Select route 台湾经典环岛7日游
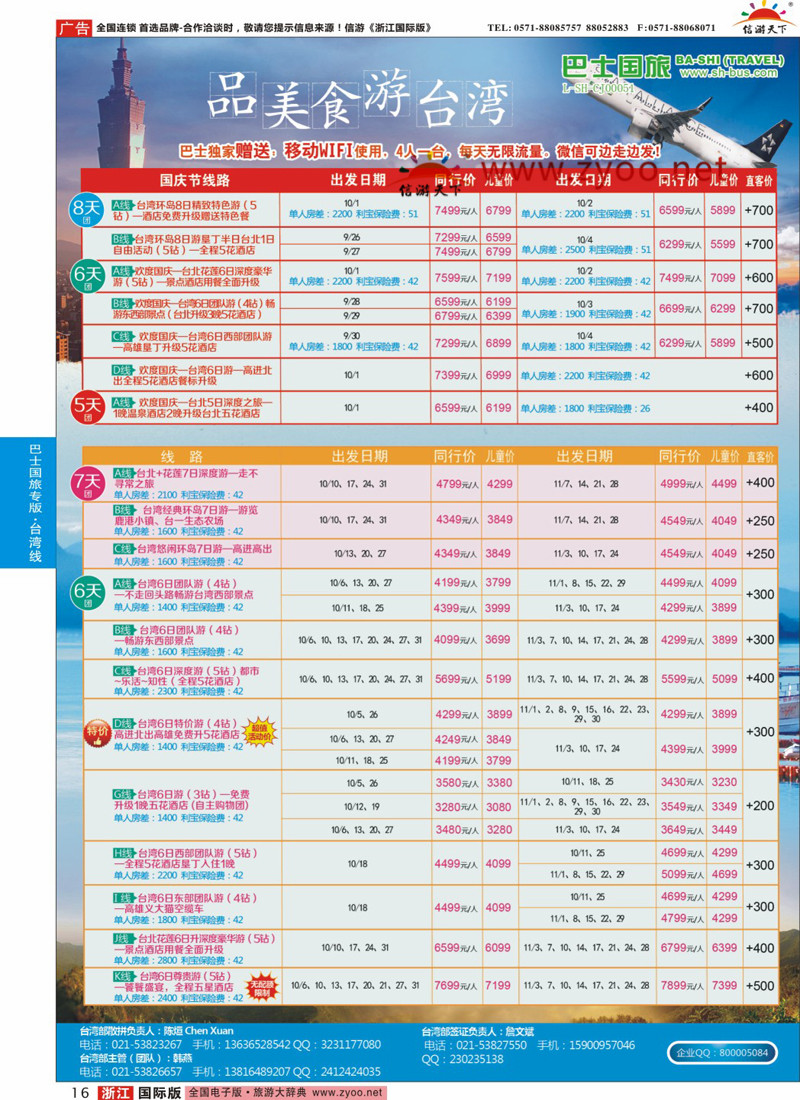 pyautogui.click(x=185, y=516)
